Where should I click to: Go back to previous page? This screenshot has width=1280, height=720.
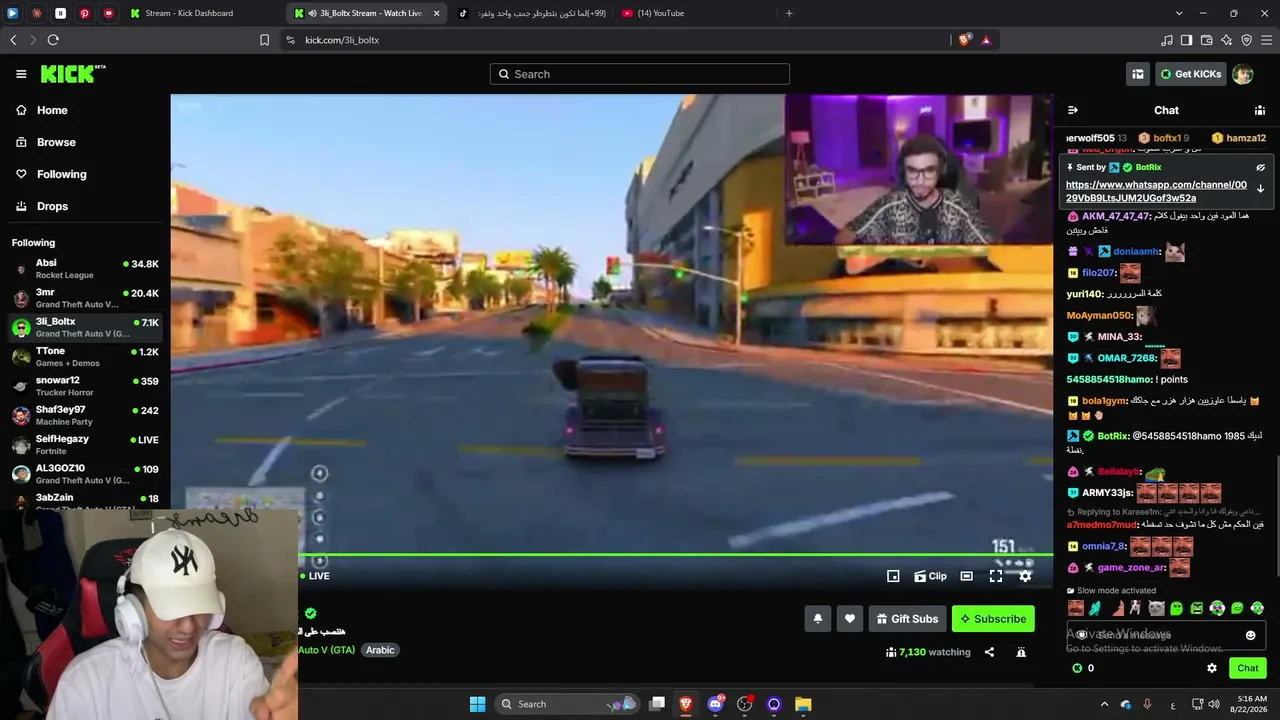tap(13, 40)
